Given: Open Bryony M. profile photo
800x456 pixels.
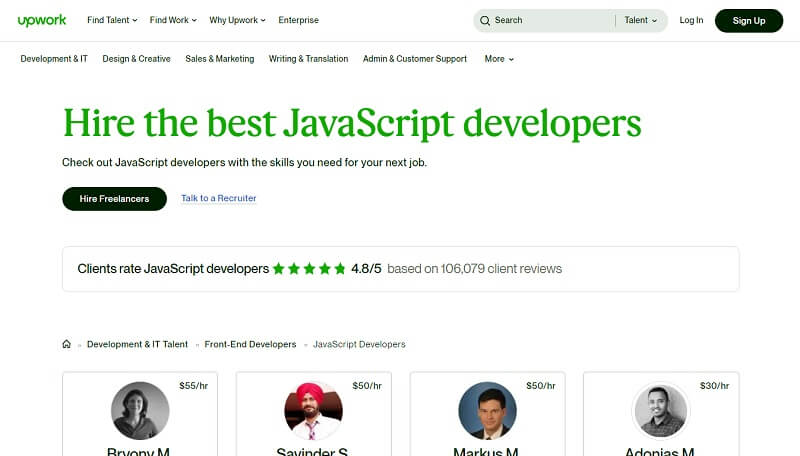Looking at the screenshot, I should pos(140,411).
